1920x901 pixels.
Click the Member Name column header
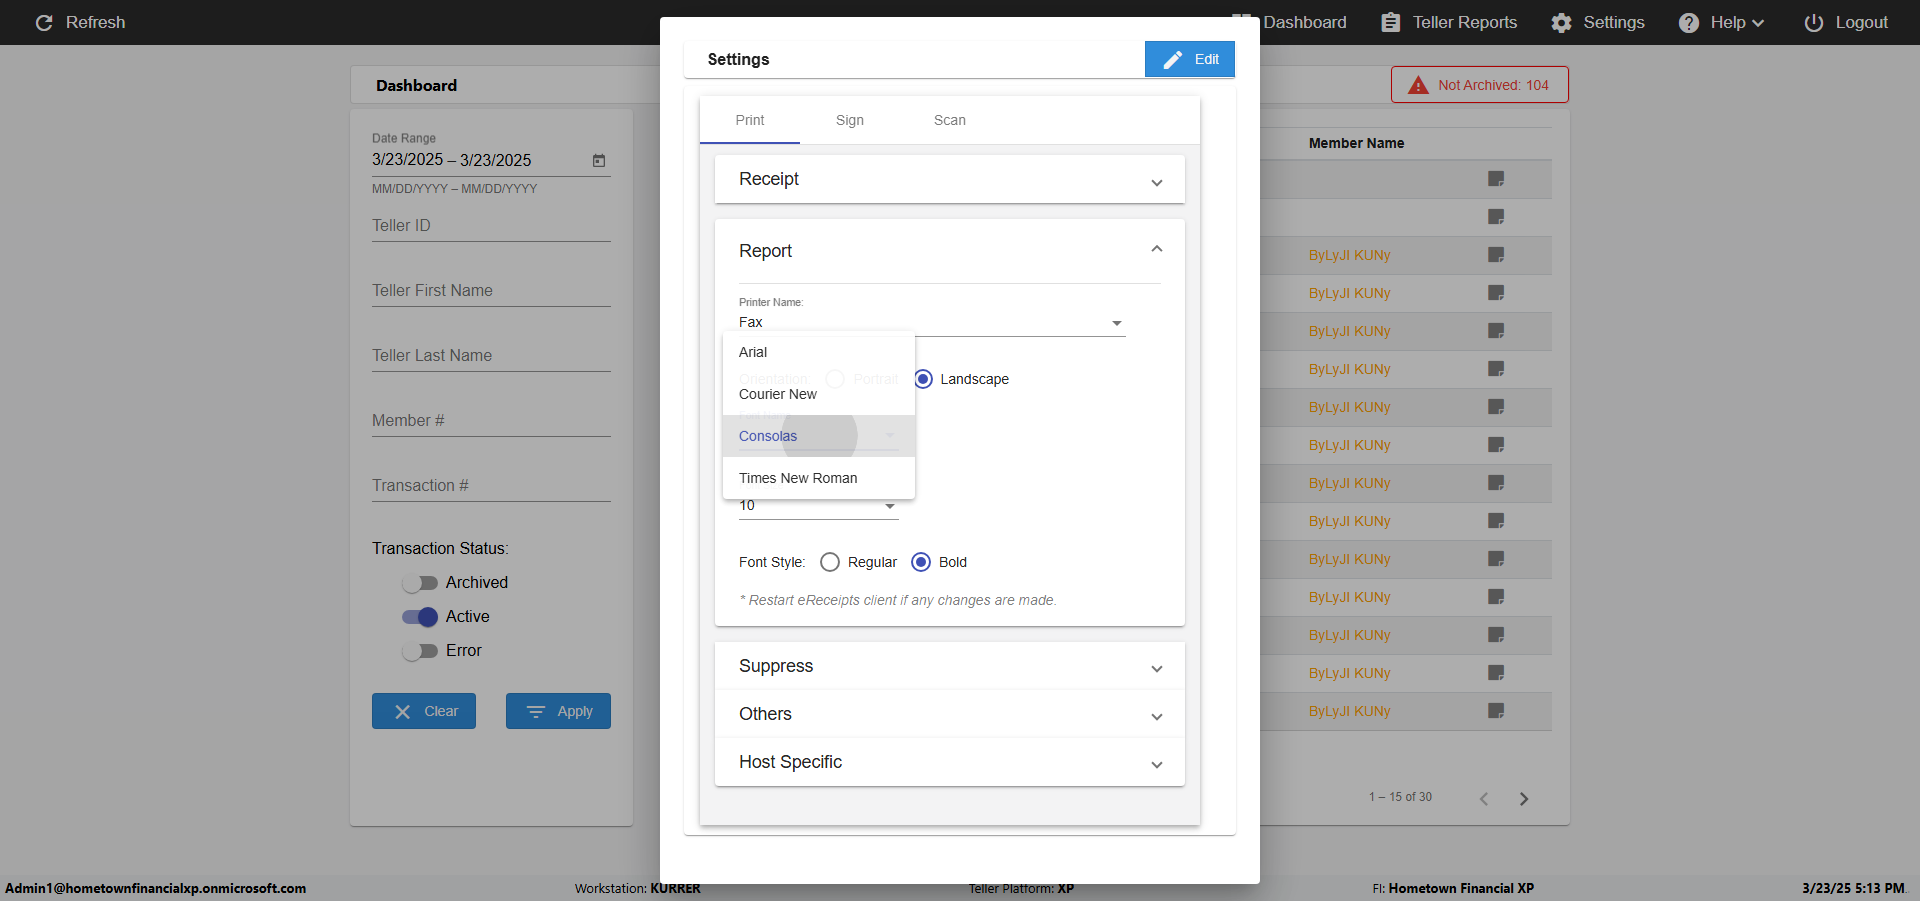(x=1356, y=143)
